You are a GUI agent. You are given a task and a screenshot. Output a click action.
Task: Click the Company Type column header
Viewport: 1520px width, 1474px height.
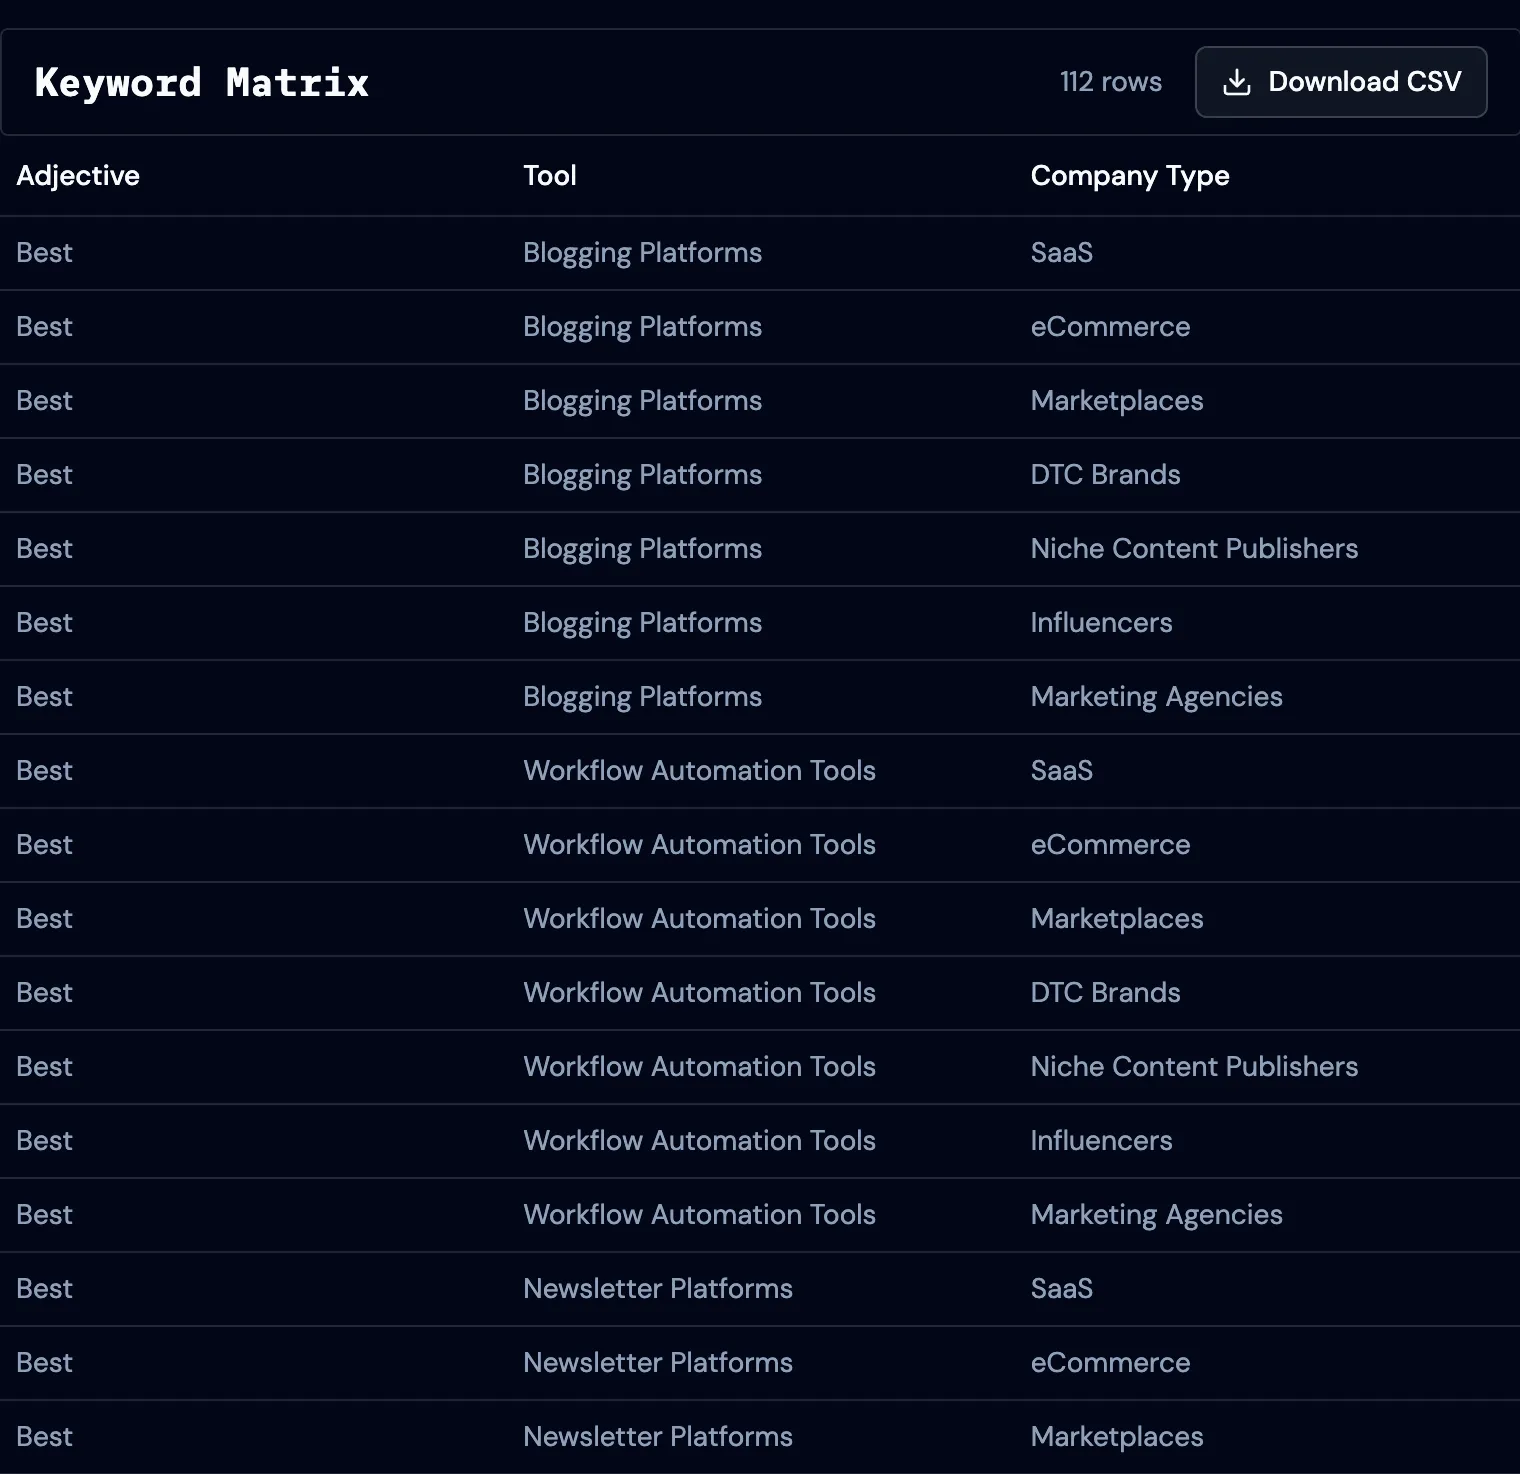tap(1129, 176)
